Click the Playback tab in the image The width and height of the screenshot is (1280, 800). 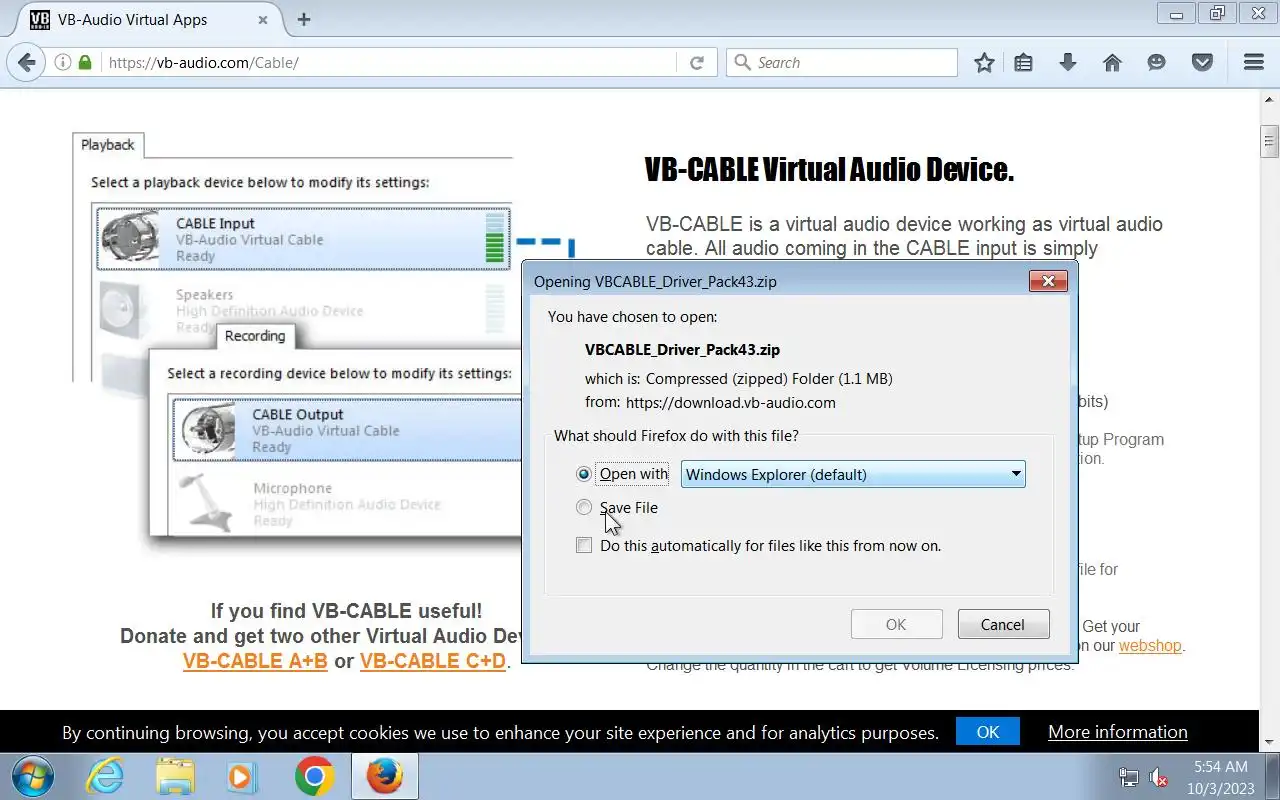click(x=108, y=145)
